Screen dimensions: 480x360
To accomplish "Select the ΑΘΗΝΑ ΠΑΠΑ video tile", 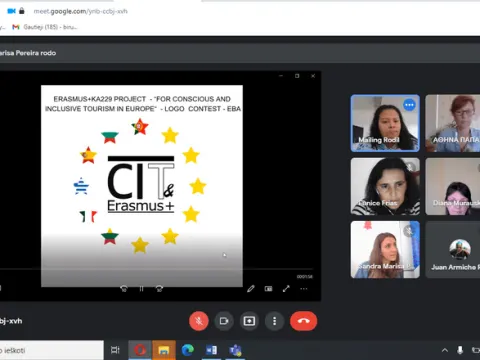I will pos(453,123).
